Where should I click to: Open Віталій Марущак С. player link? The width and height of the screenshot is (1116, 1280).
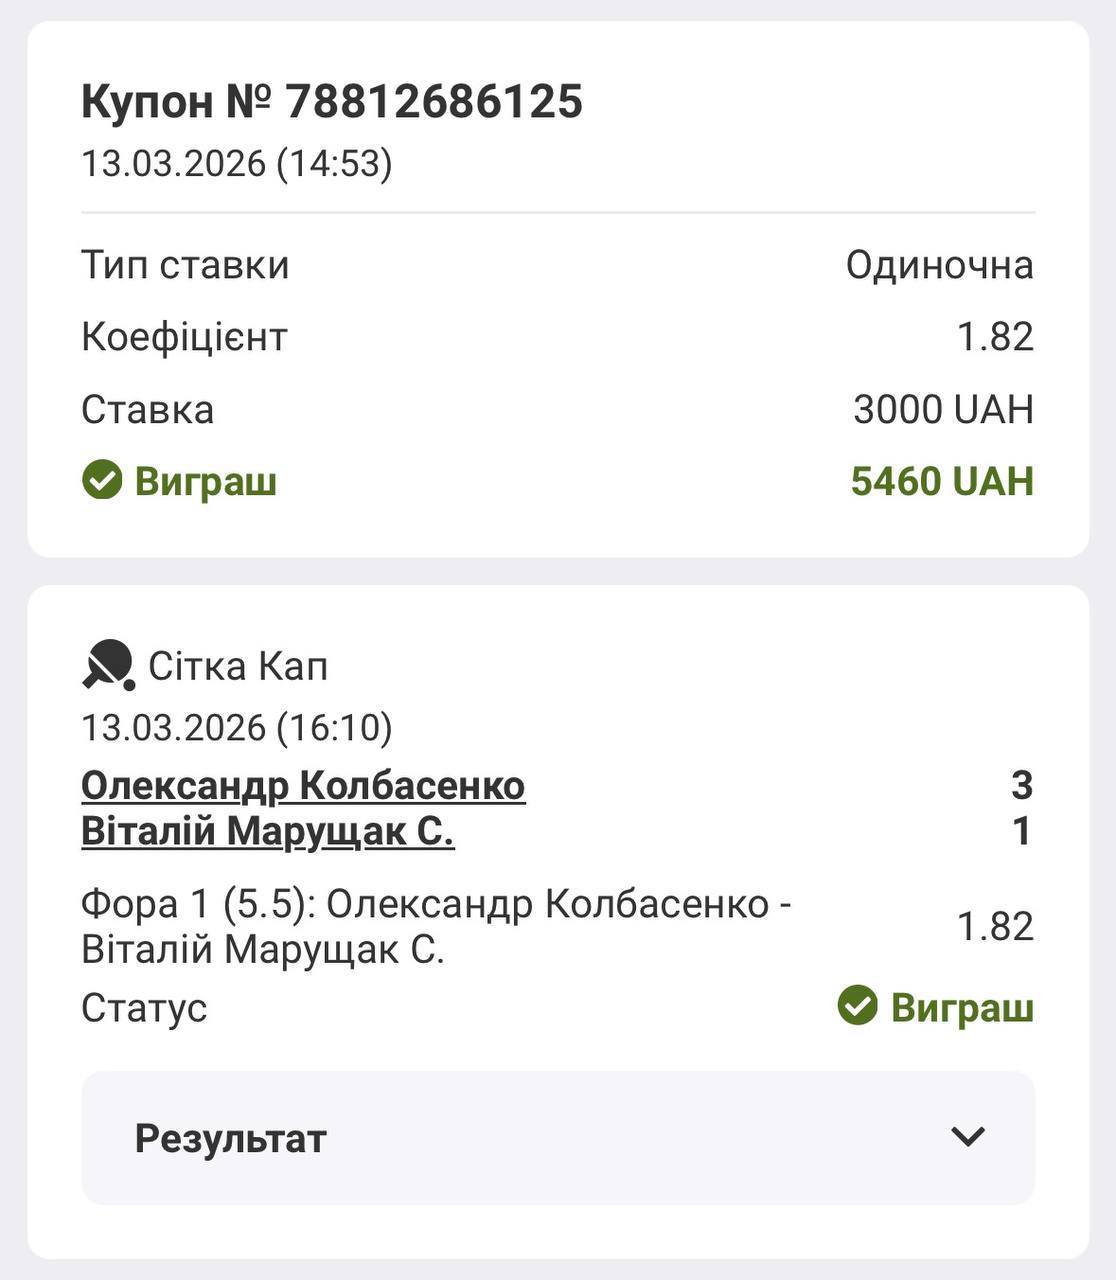click(x=268, y=832)
